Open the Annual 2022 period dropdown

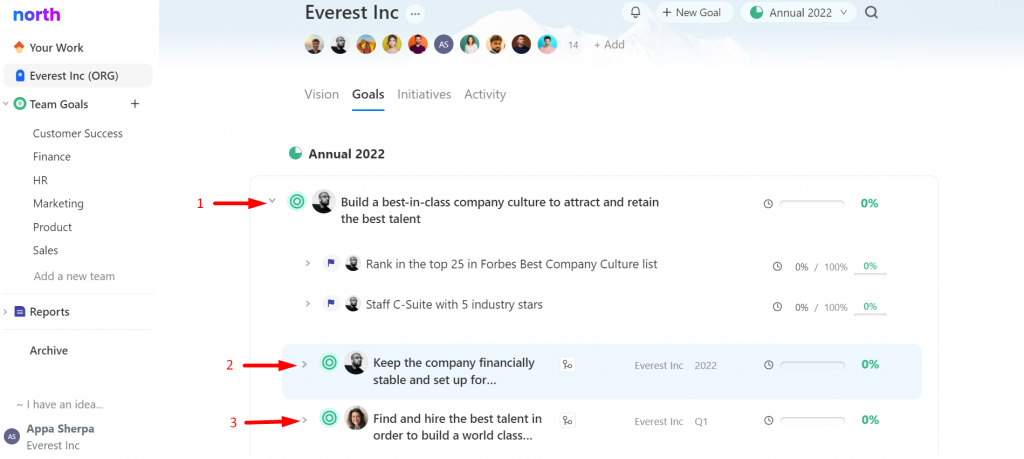point(798,12)
